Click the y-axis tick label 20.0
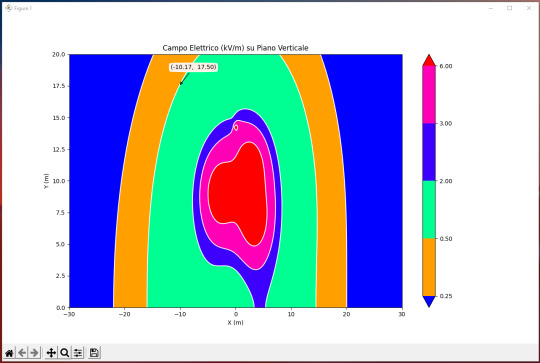Viewport: 540px width, 363px height. pos(59,54)
